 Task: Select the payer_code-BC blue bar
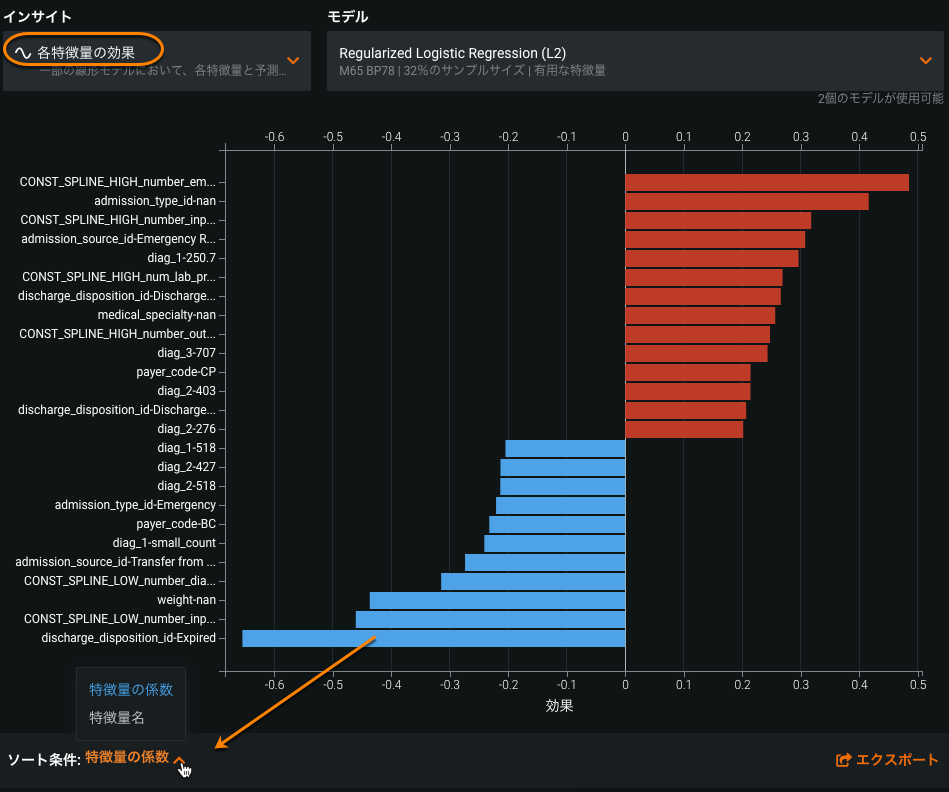point(557,524)
